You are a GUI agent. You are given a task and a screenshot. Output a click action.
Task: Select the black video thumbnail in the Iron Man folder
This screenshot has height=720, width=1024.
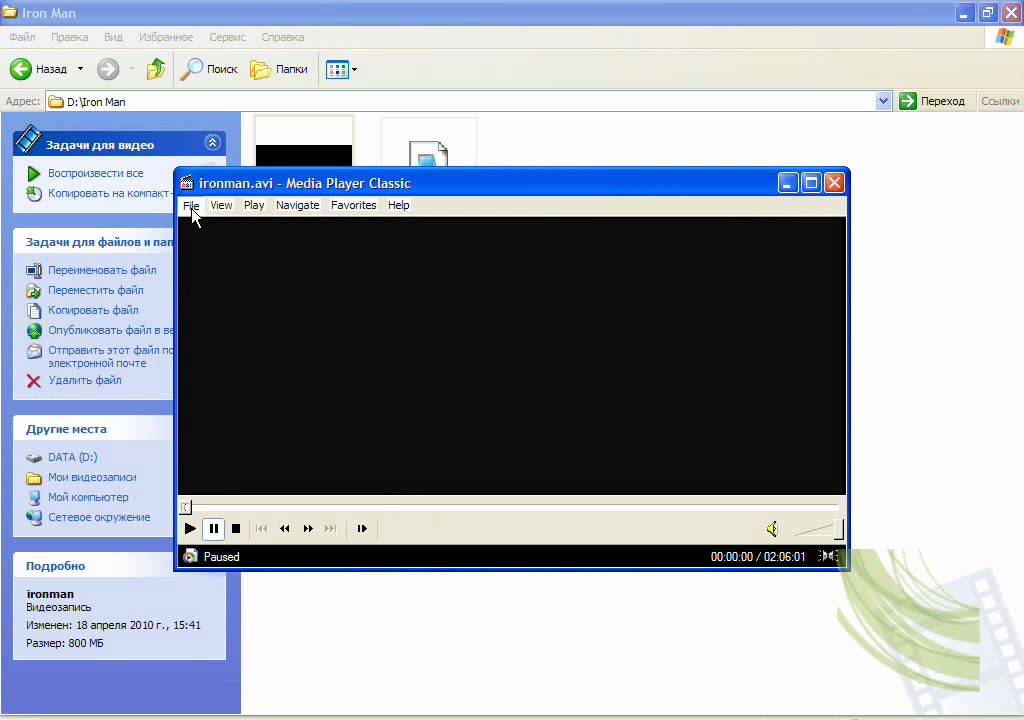point(304,141)
